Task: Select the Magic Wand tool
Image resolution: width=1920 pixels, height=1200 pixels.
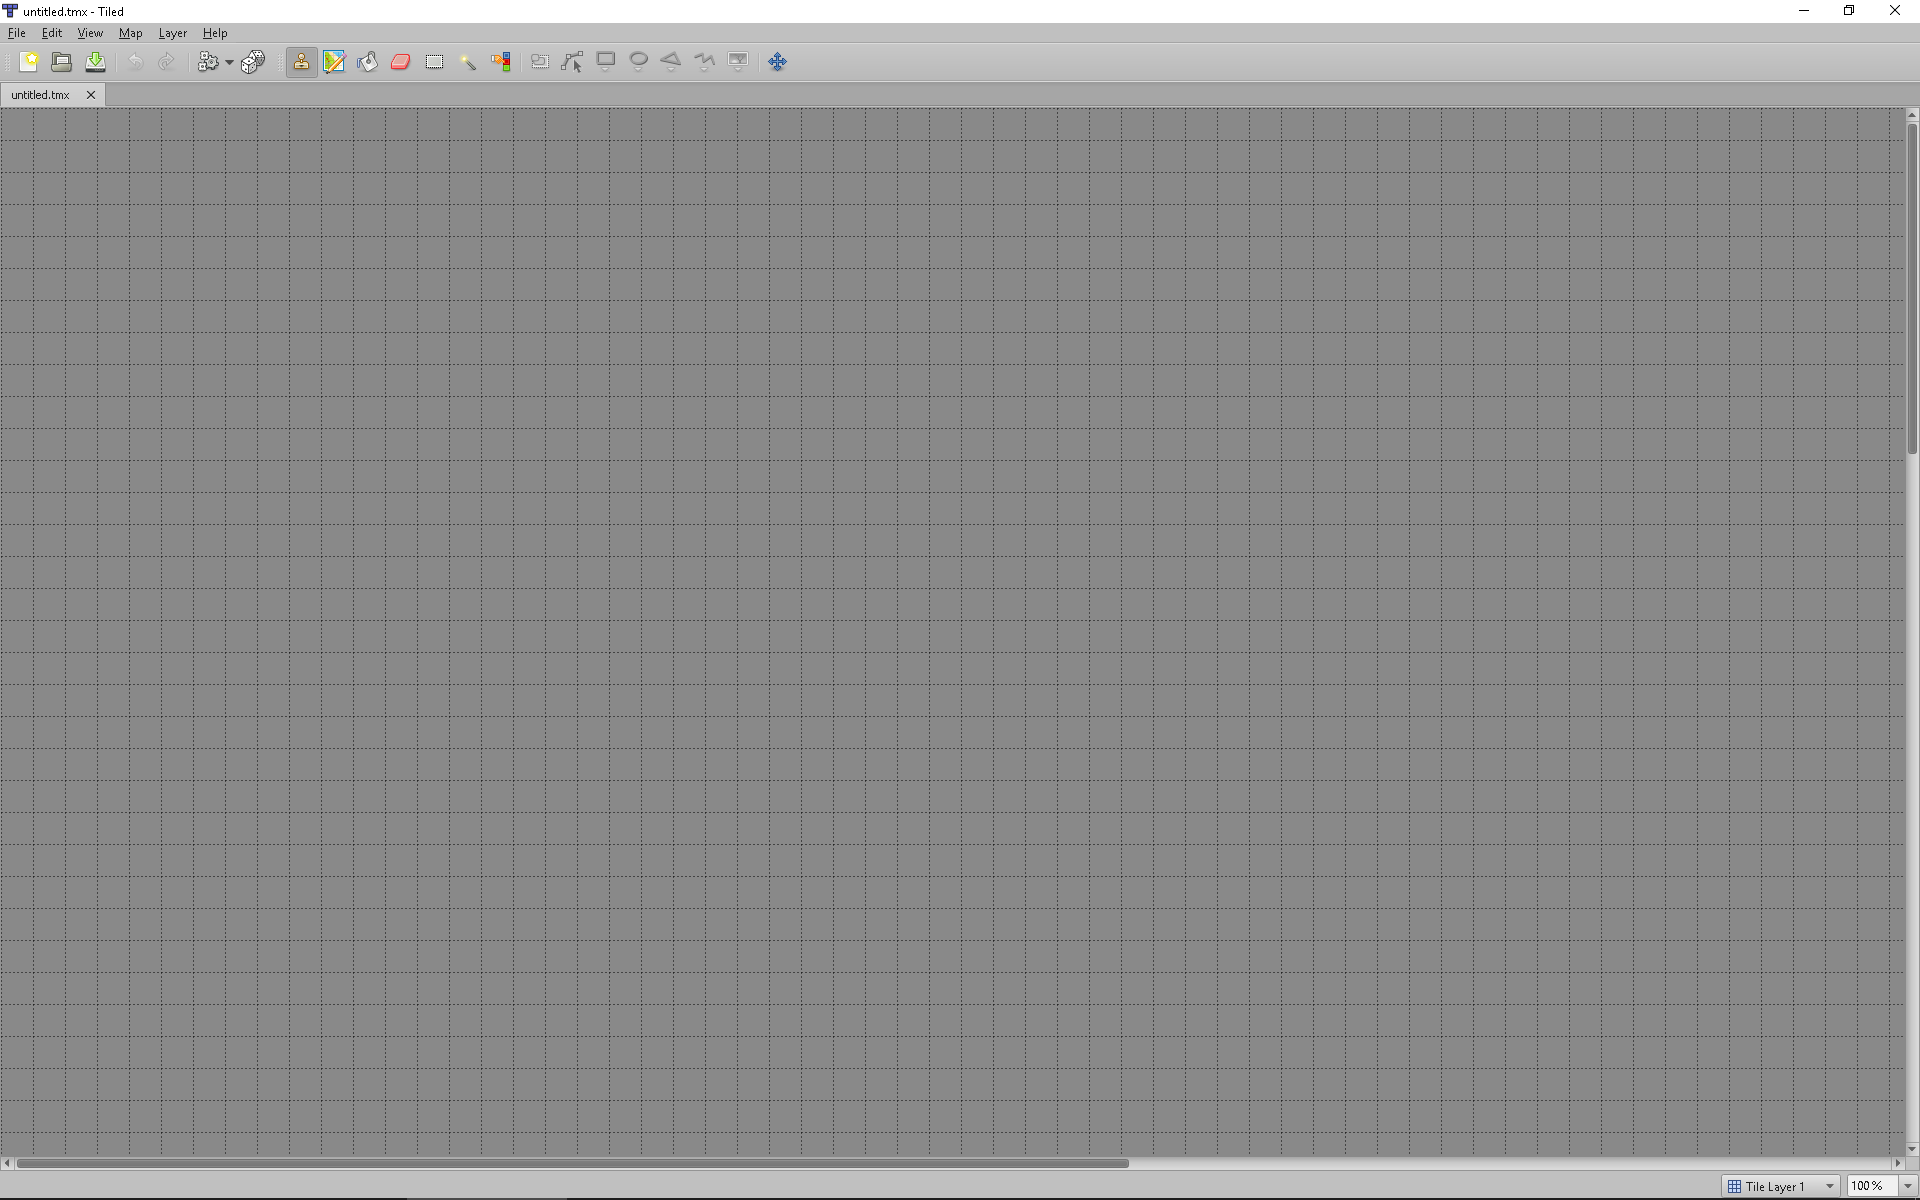Action: (467, 62)
